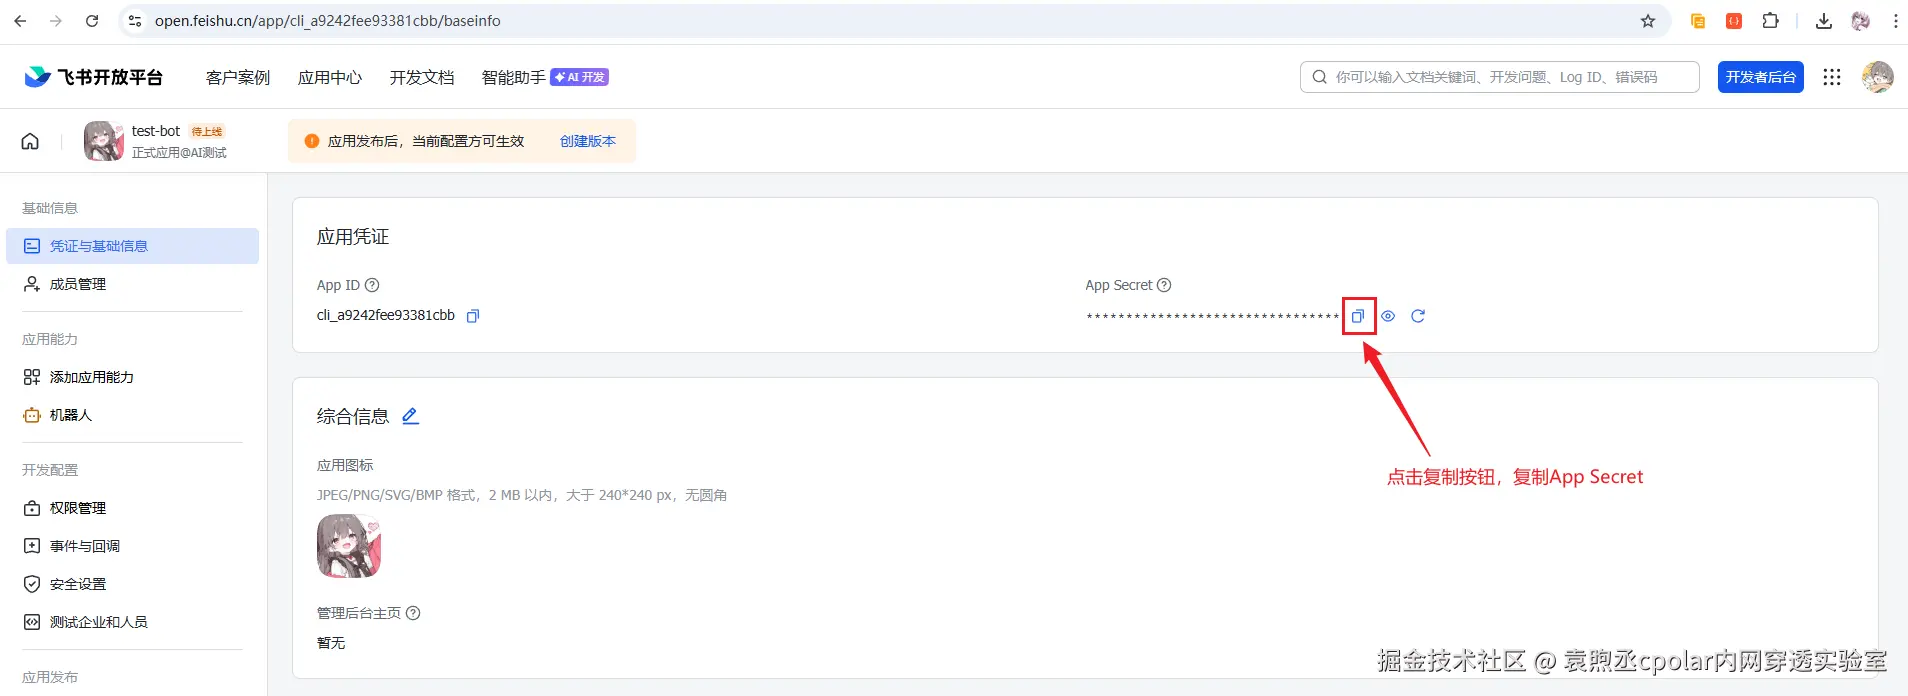Reveal the hidden App Secret
Viewport: 1908px width, 696px height.
pyautogui.click(x=1388, y=316)
